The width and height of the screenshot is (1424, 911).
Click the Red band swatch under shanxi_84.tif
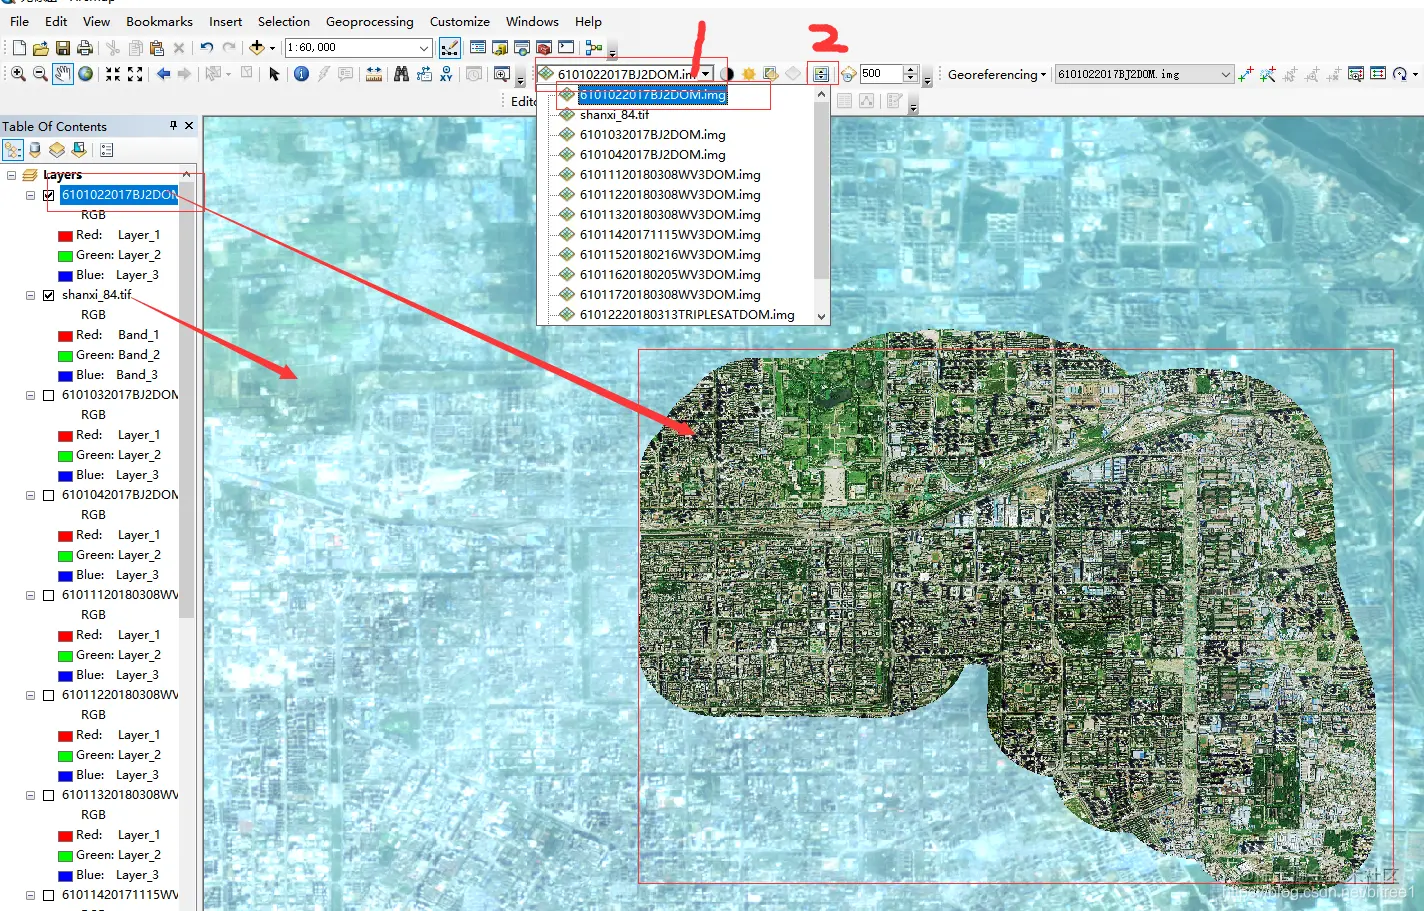pos(65,336)
